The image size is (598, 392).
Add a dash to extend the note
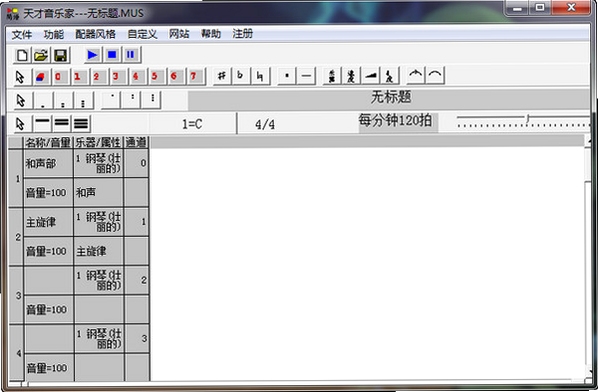pyautogui.click(x=306, y=76)
